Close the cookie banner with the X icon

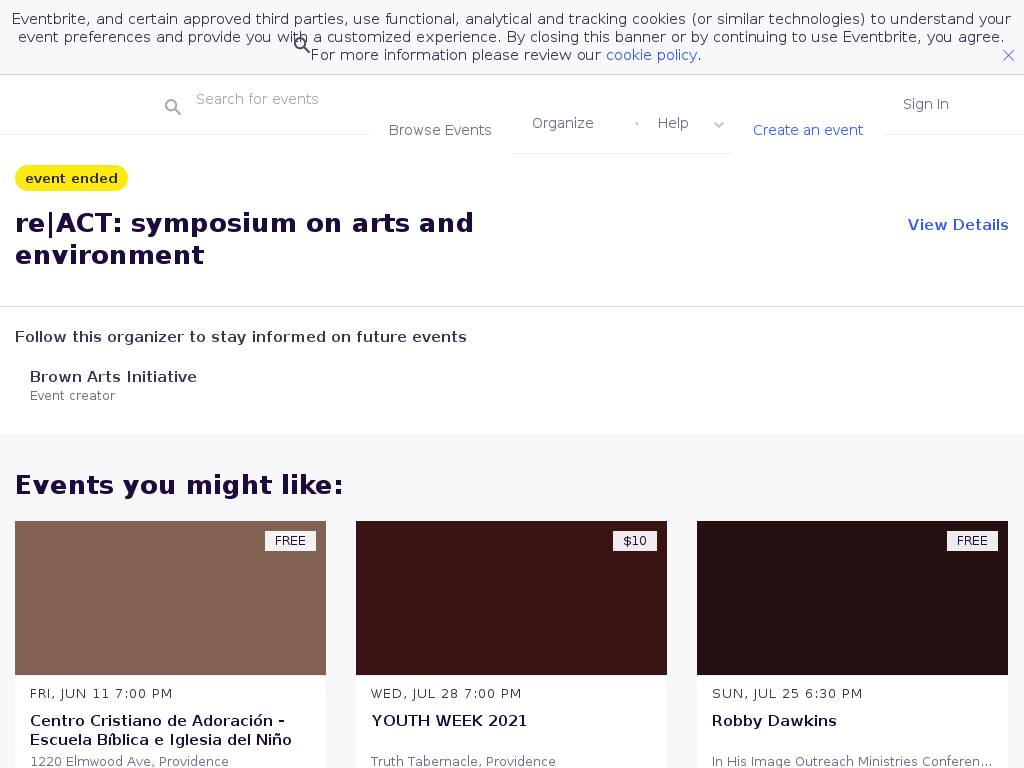pyautogui.click(x=1008, y=56)
